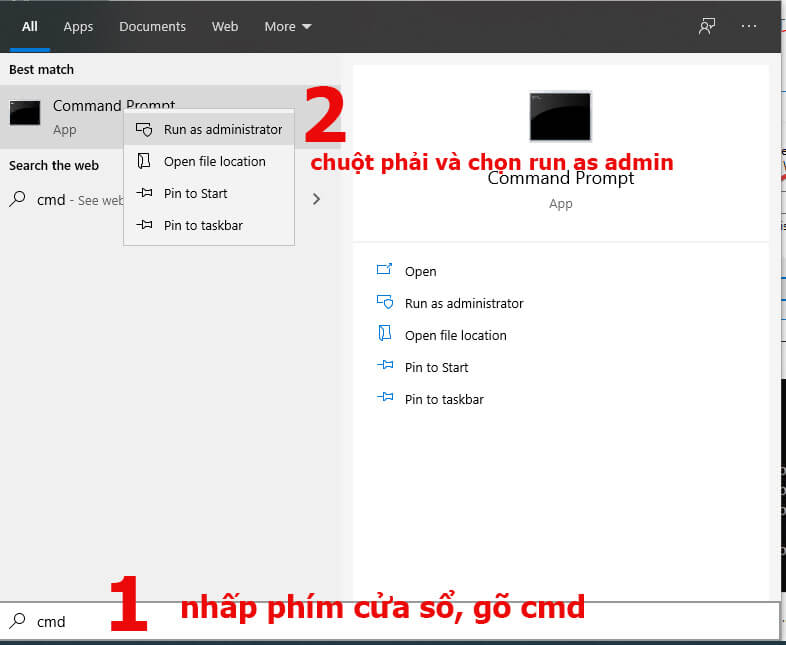
Task: Click the magnifier icon in the search box
Action: coord(18,620)
